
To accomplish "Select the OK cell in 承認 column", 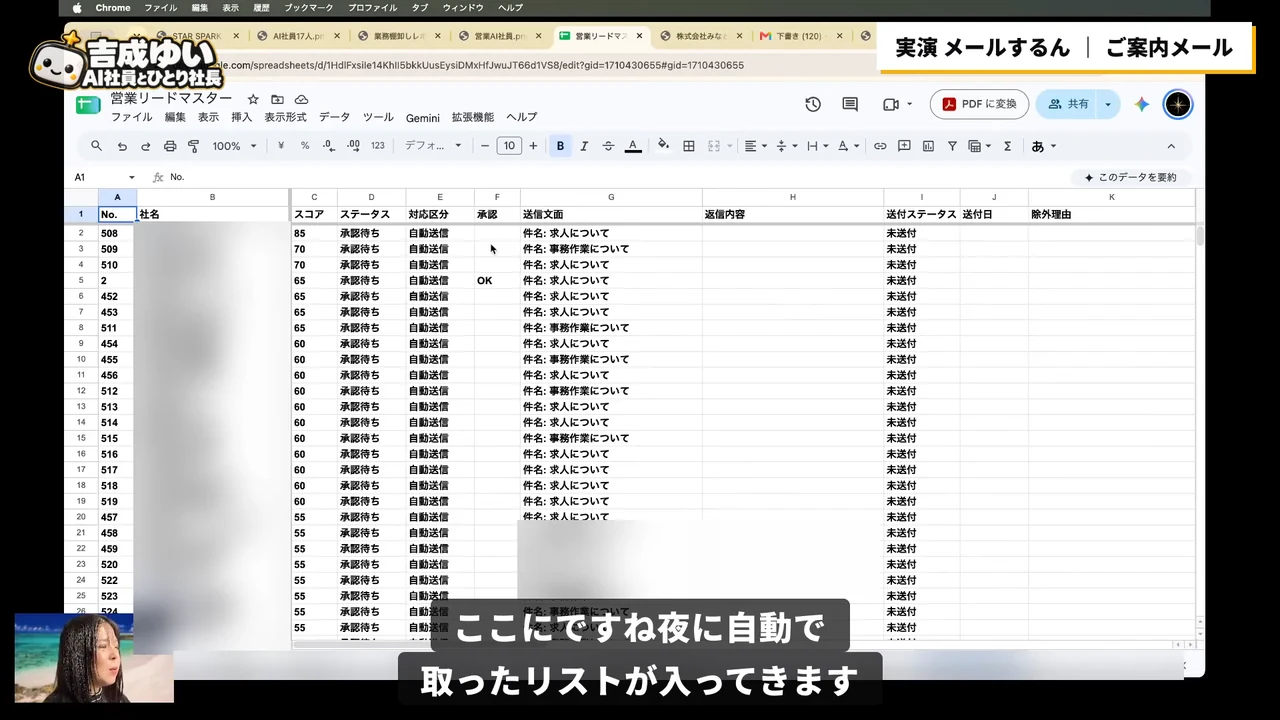I will click(x=497, y=281).
